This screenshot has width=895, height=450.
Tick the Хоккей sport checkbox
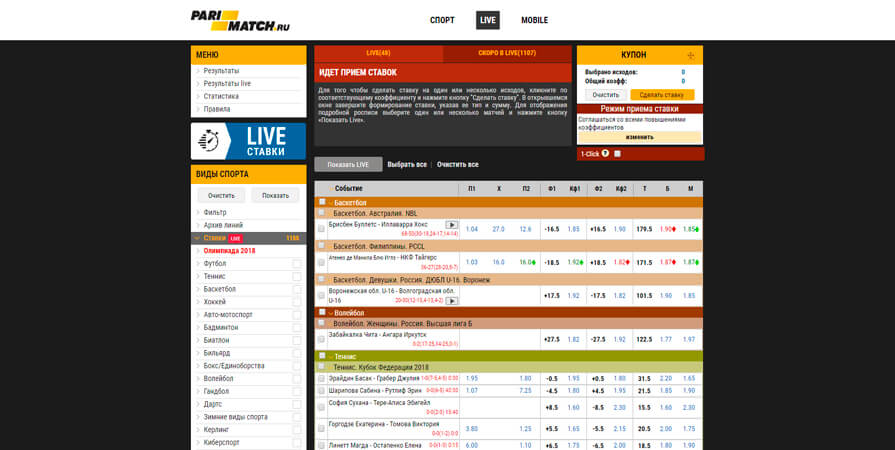pos(297,302)
